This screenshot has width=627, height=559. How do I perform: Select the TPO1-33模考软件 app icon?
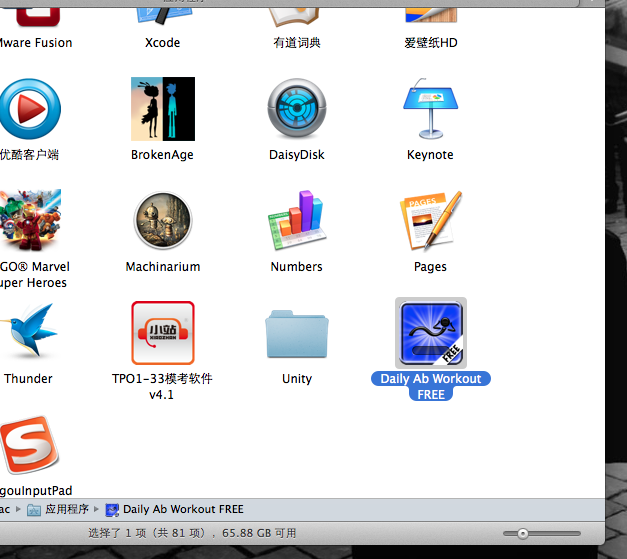[x=163, y=333]
